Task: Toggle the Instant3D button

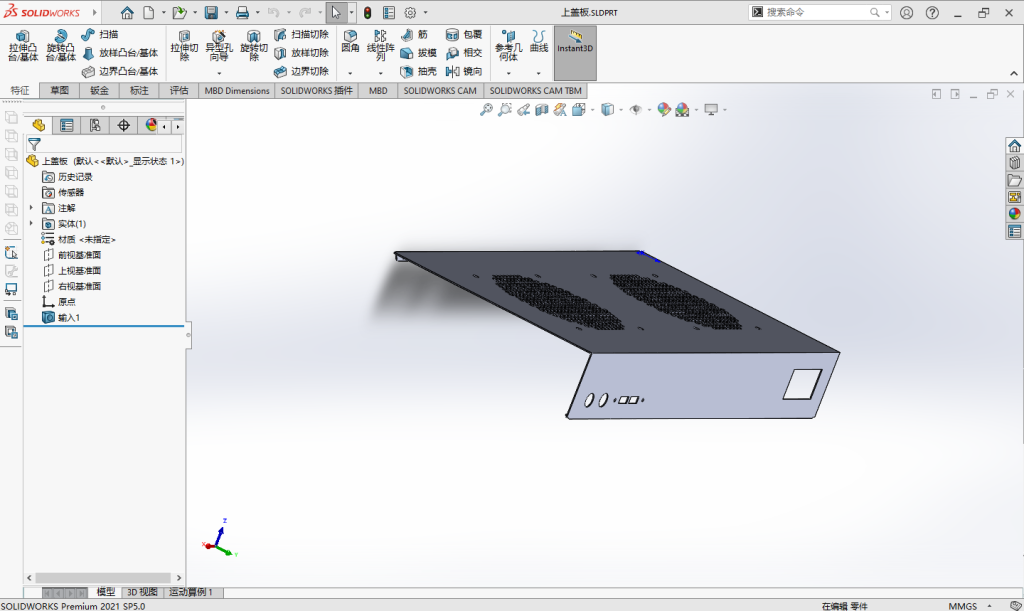Action: 575,41
